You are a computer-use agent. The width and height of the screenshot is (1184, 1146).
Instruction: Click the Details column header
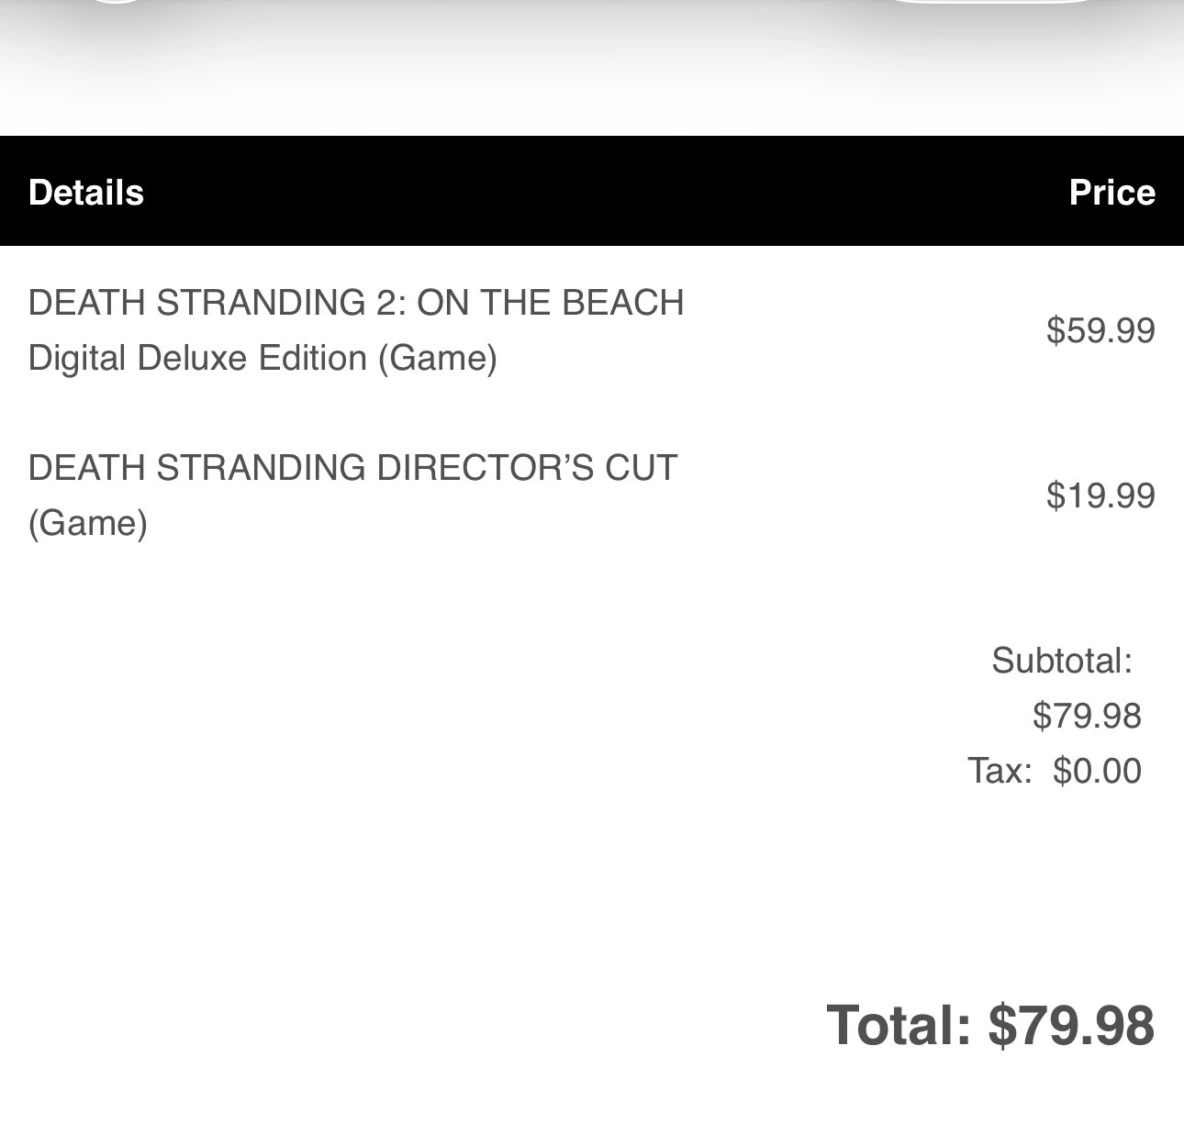(x=86, y=192)
